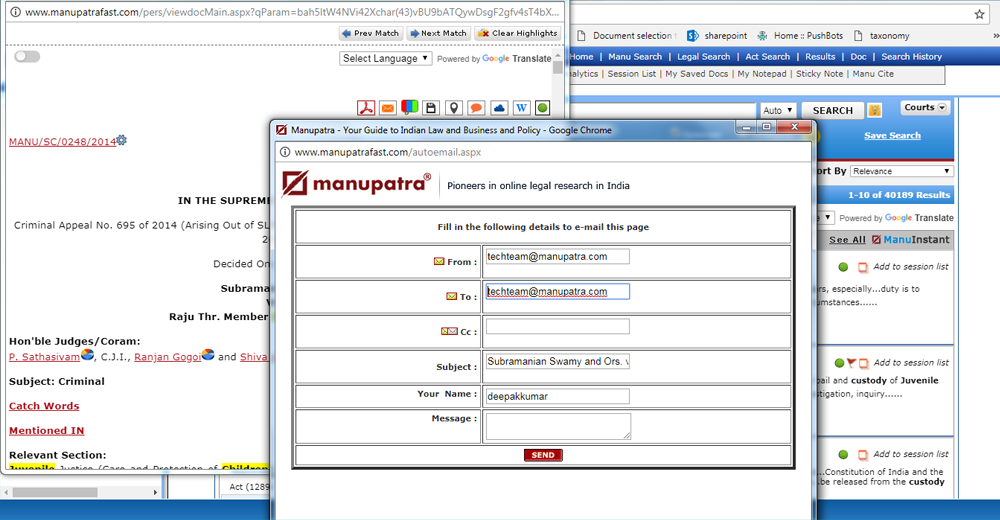Open Ranjan Gogoi judge link
The height and width of the screenshot is (520, 1000).
[168, 357]
